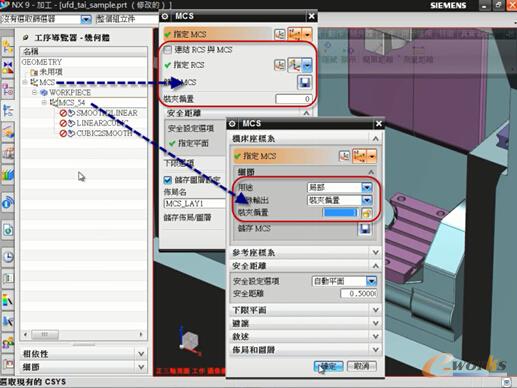Click CSYS dialog icon in back MCS dialog
The width and height of the screenshot is (517, 388).
(280, 34)
